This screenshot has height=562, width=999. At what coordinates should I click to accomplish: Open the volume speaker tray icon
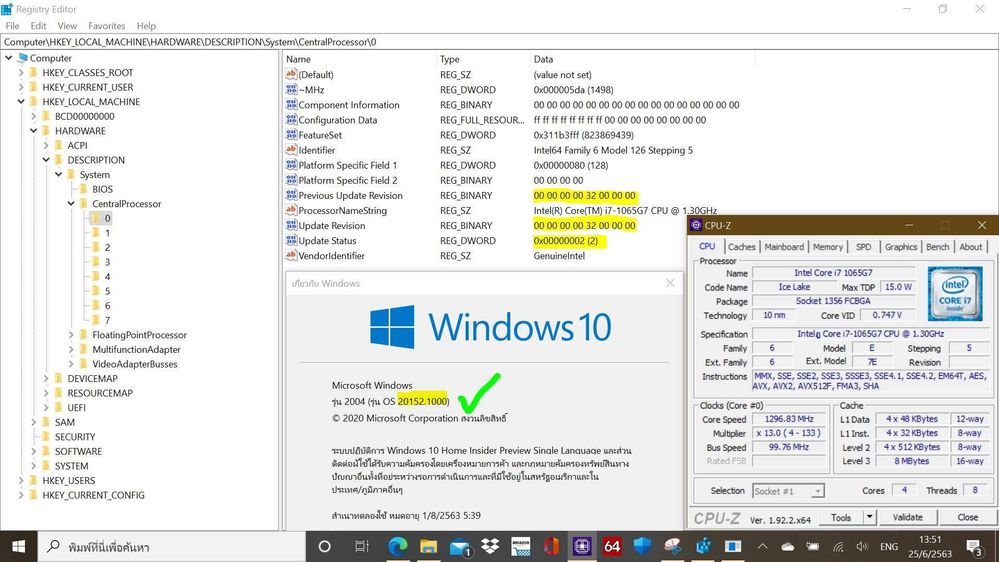coord(863,547)
